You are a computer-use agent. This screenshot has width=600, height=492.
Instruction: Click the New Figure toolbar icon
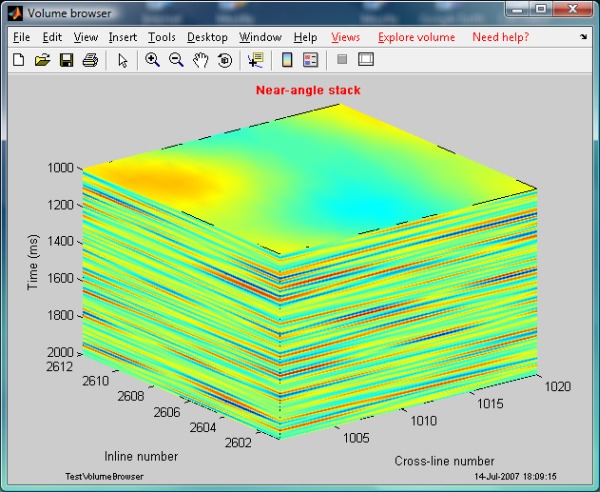[x=18, y=60]
